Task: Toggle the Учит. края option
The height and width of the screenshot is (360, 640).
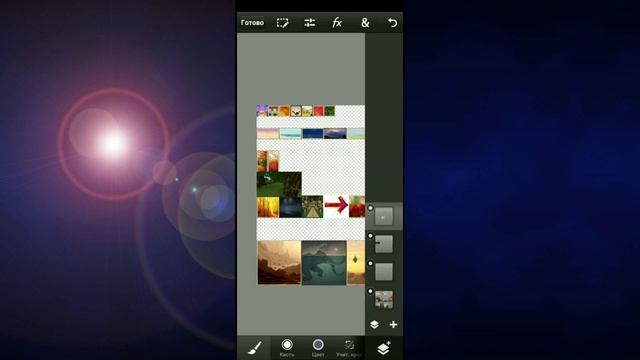Action: tap(349, 348)
